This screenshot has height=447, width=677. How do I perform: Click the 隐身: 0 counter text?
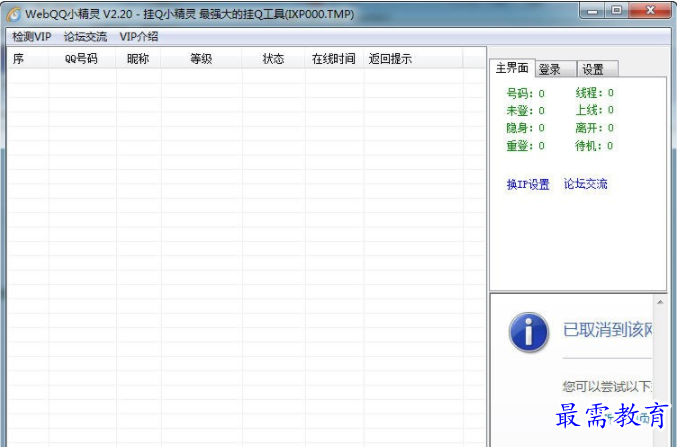[x=525, y=128]
